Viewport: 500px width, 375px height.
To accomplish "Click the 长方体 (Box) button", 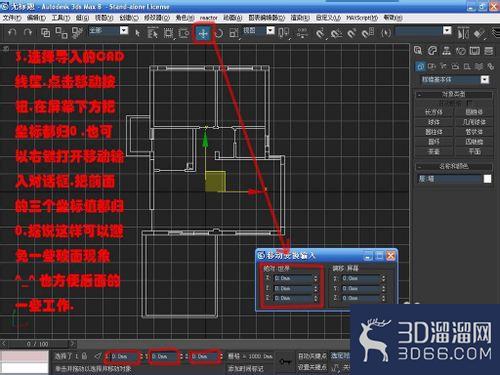I will point(434,112).
